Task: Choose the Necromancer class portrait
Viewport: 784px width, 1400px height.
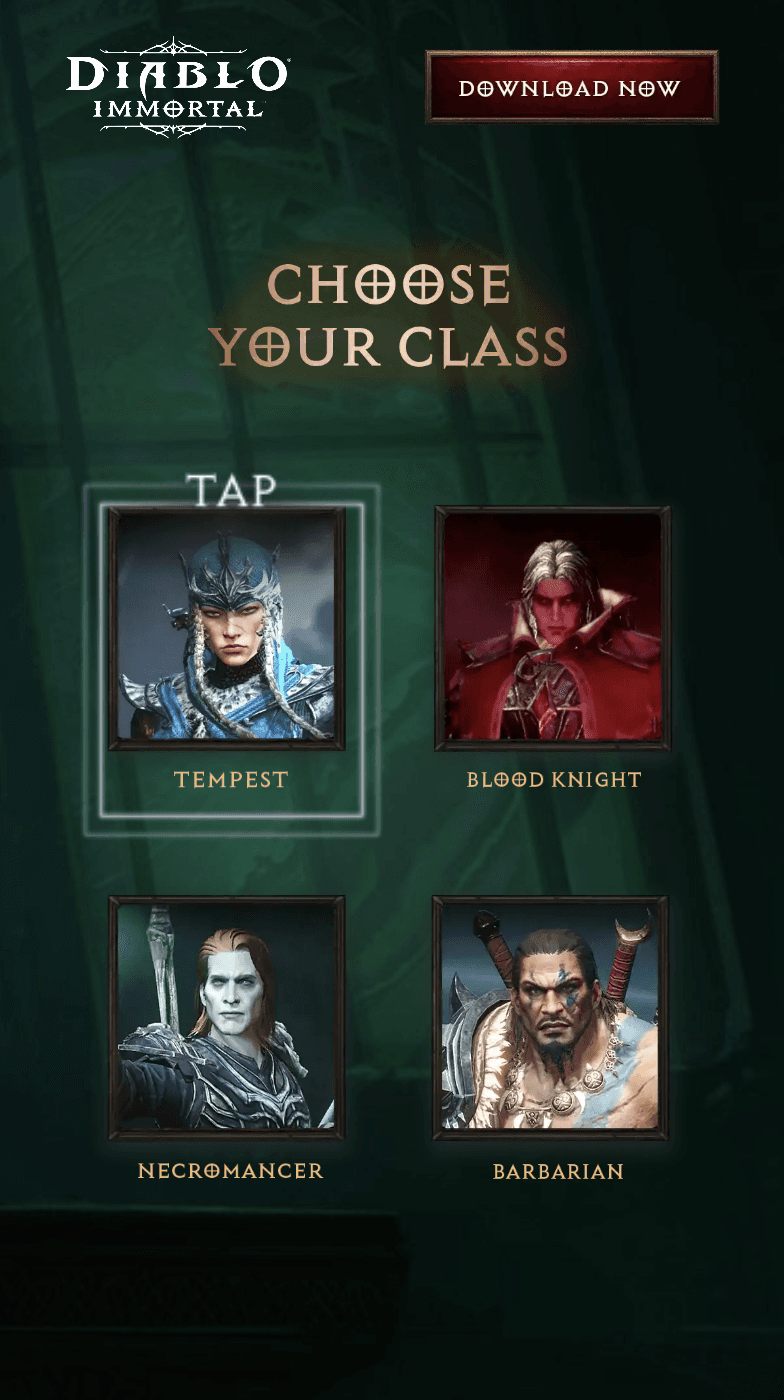Action: [x=227, y=1017]
